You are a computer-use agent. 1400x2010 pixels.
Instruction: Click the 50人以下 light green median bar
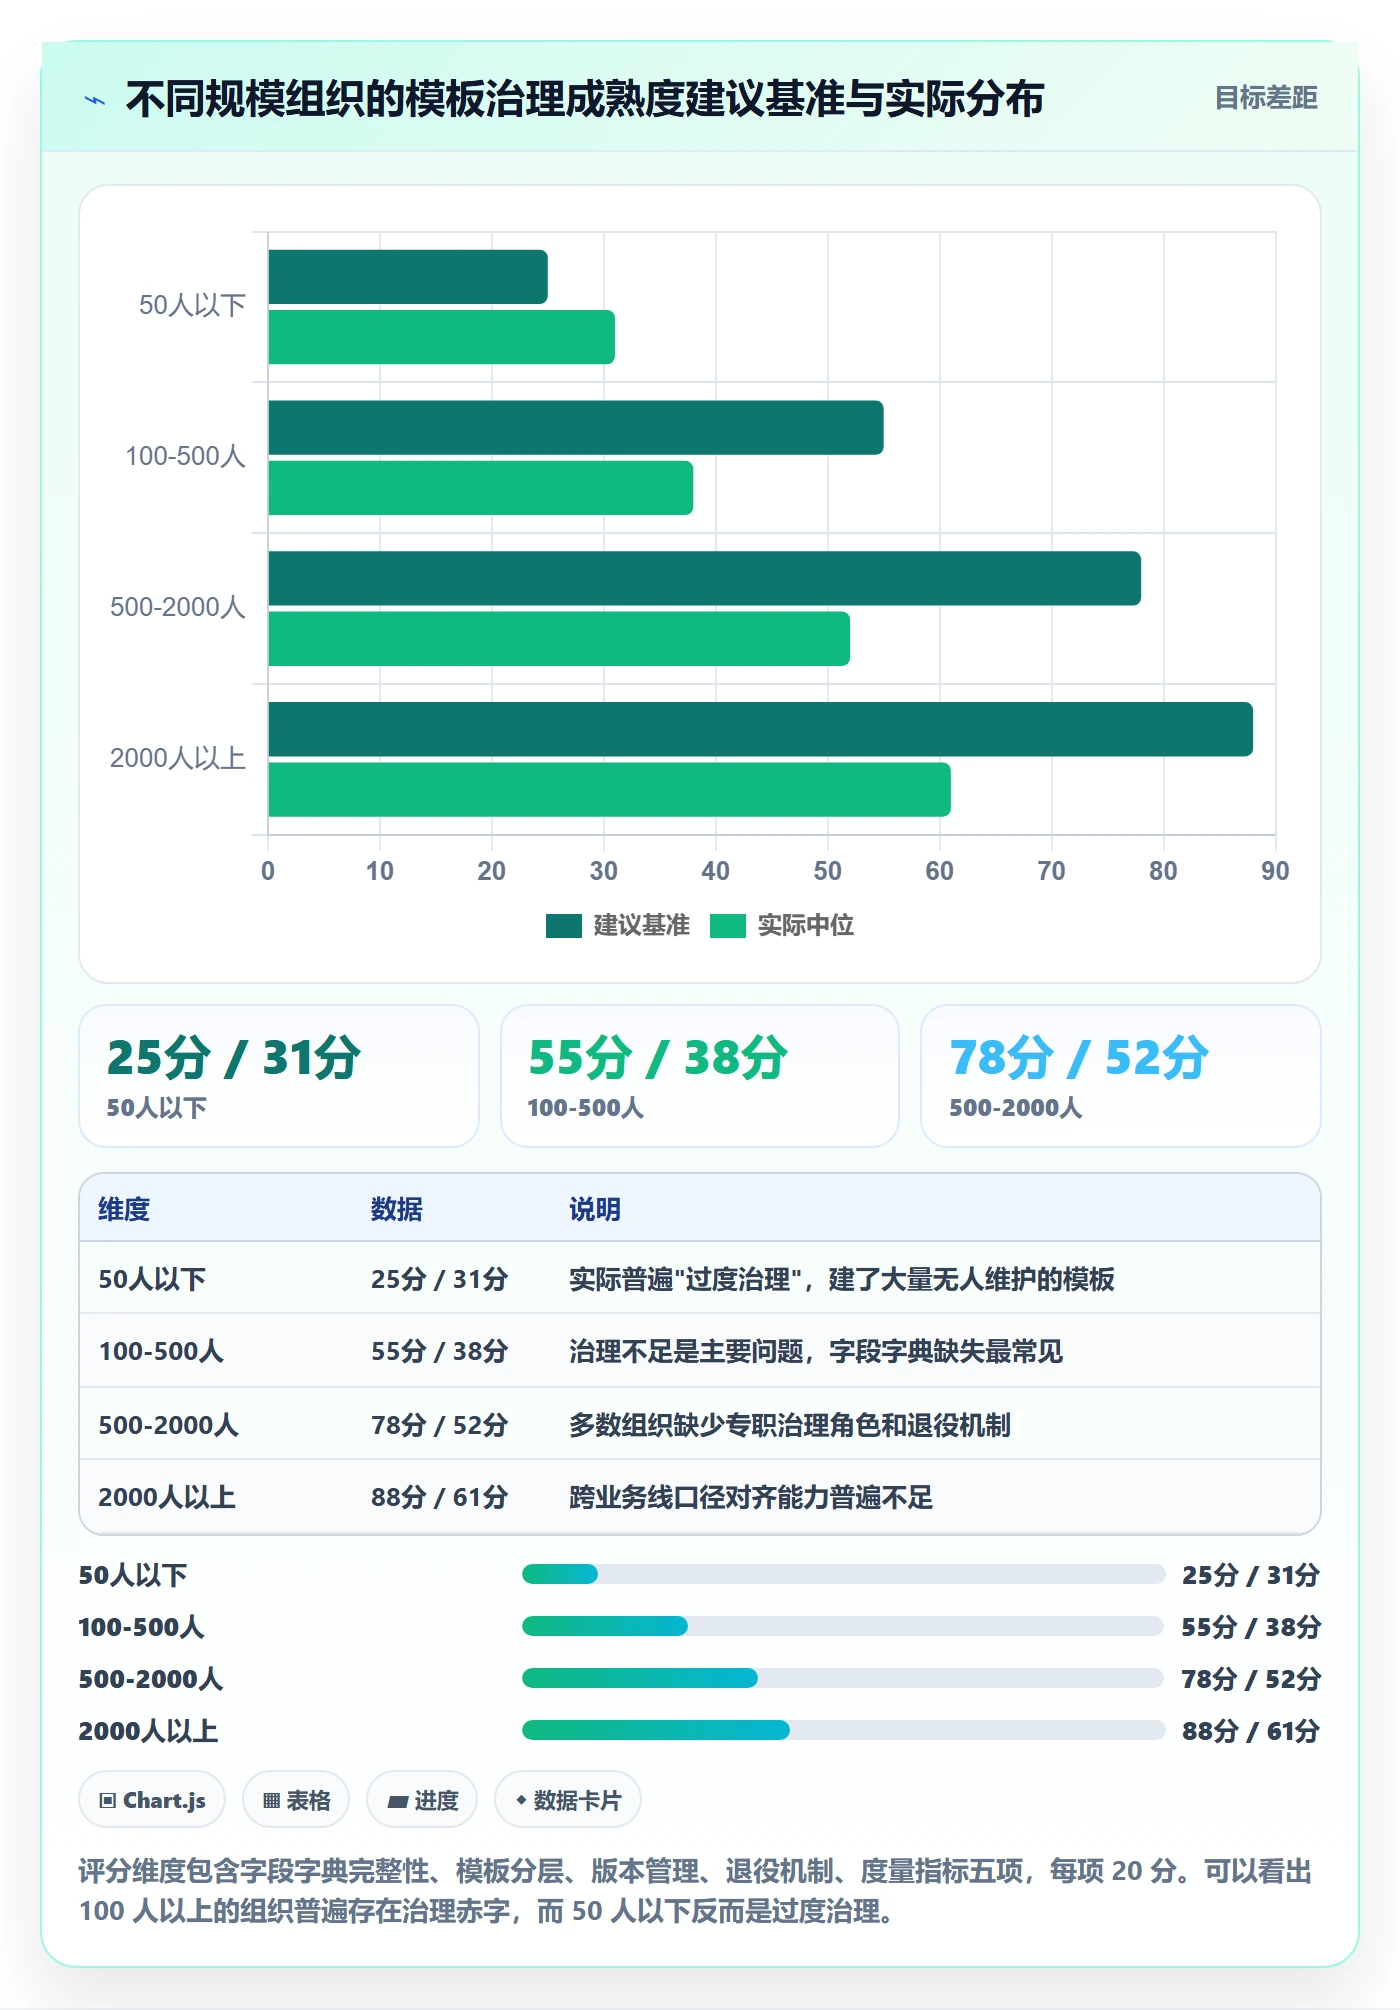pyautogui.click(x=441, y=337)
